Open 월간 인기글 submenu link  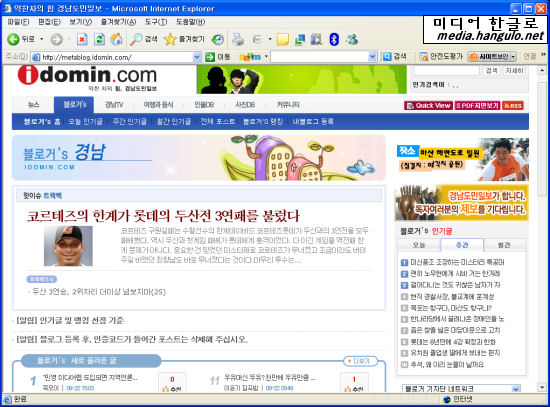pos(174,122)
